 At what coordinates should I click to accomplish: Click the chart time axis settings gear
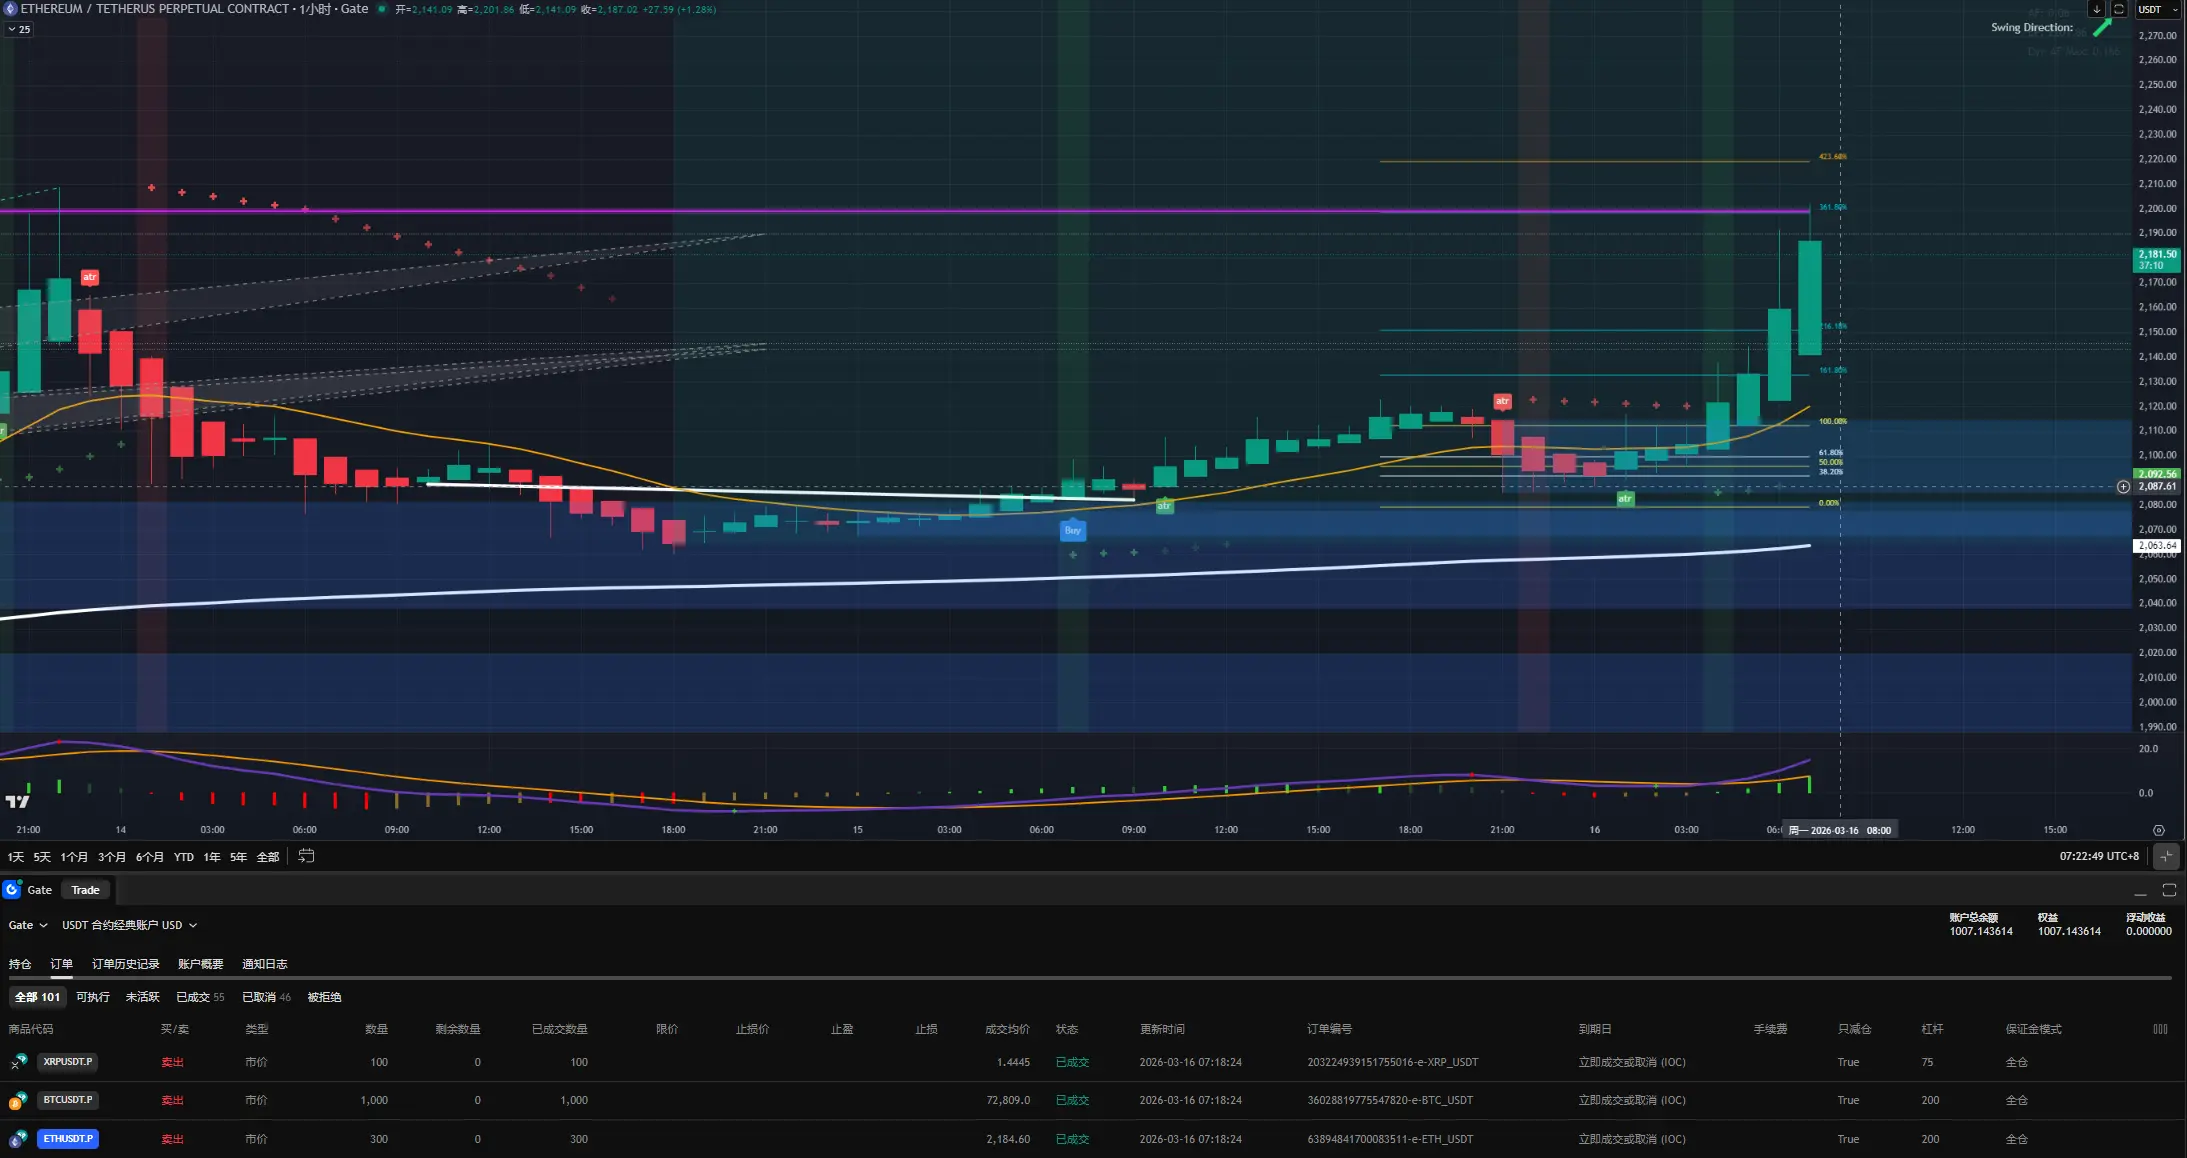click(x=2158, y=830)
